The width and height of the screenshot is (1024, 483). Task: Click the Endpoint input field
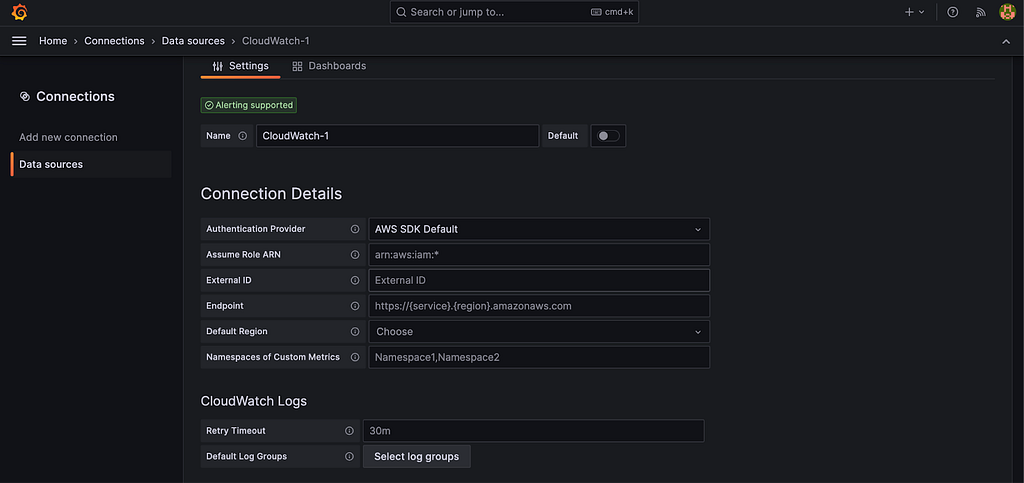tap(539, 305)
